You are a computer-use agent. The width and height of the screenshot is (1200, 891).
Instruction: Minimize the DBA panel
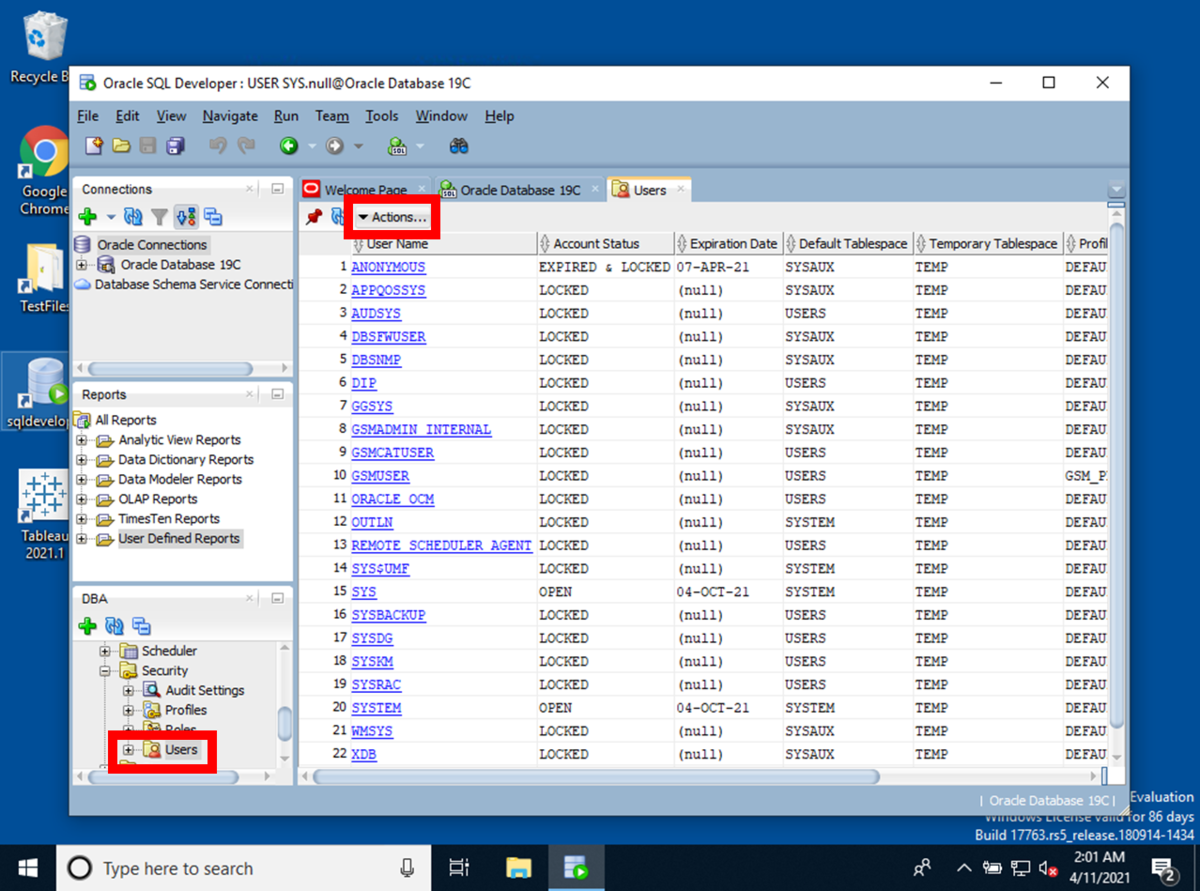click(278, 598)
